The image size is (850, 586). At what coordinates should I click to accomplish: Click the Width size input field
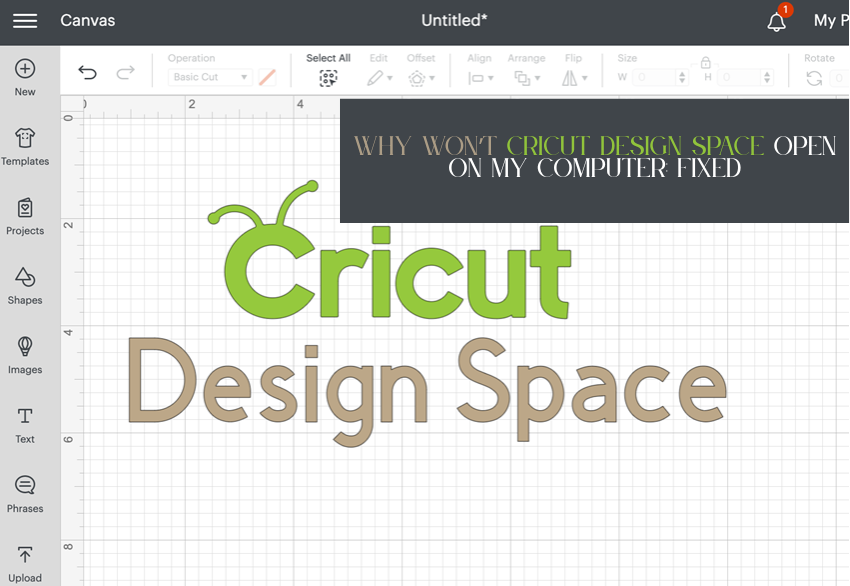pyautogui.click(x=655, y=76)
